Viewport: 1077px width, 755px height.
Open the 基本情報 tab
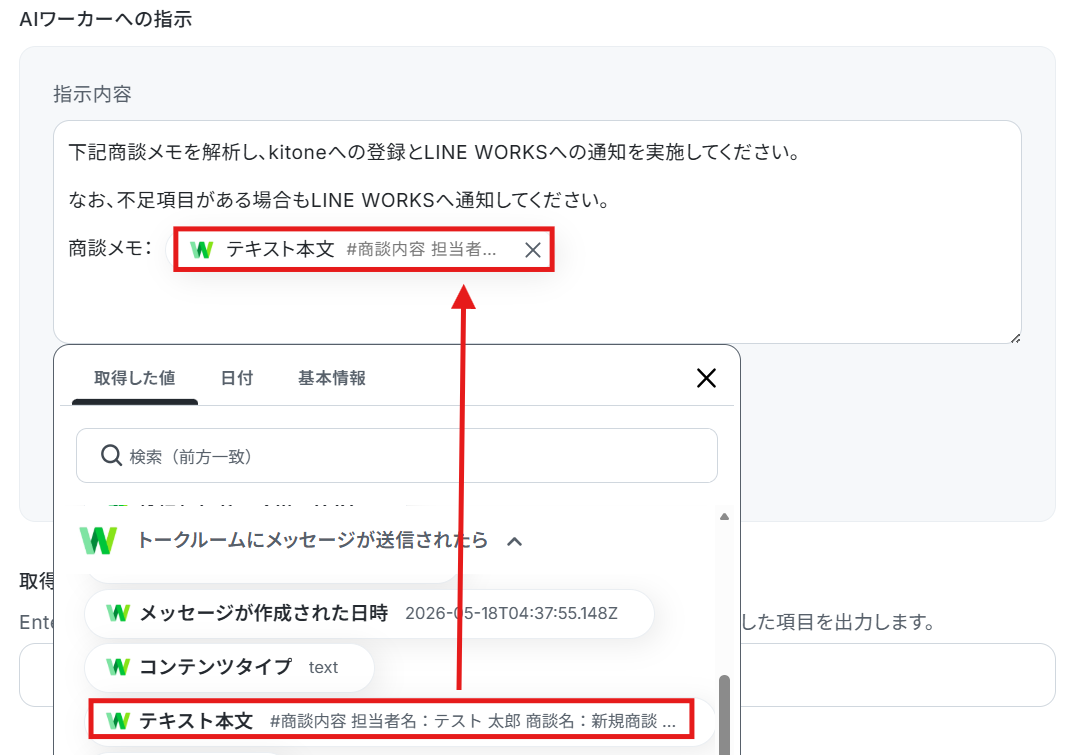click(332, 379)
